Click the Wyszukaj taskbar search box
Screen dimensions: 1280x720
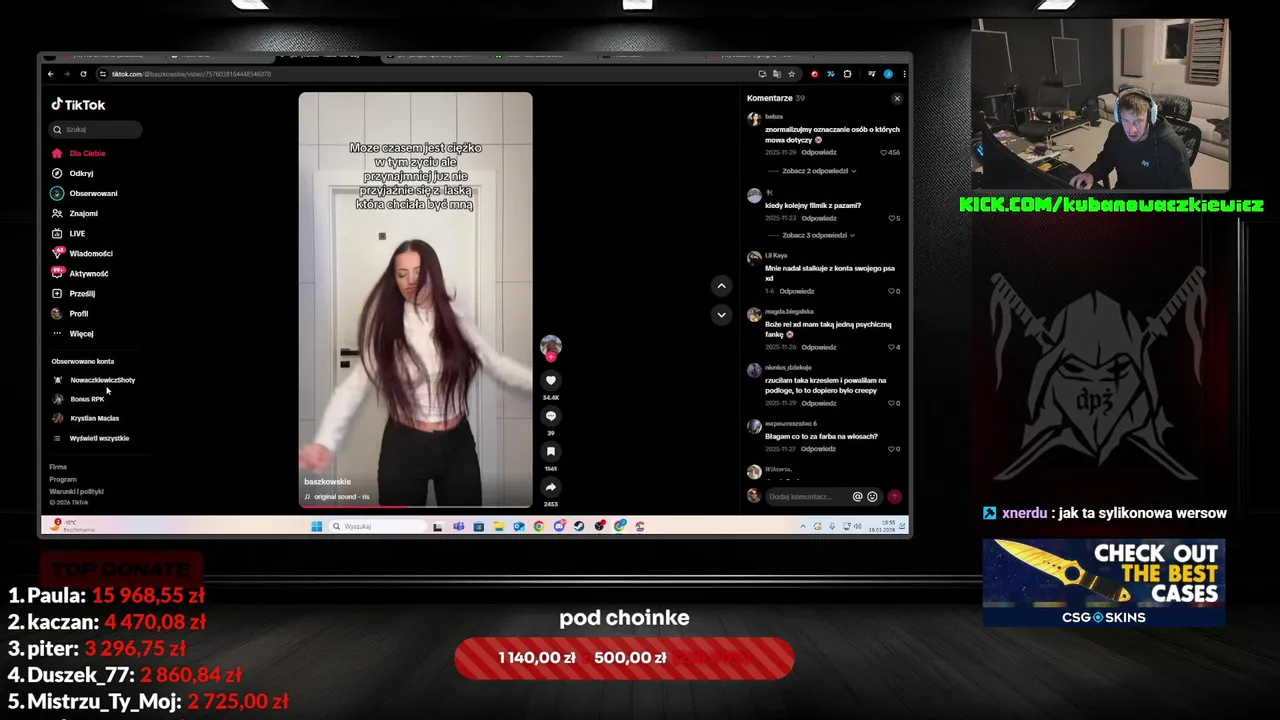378,526
